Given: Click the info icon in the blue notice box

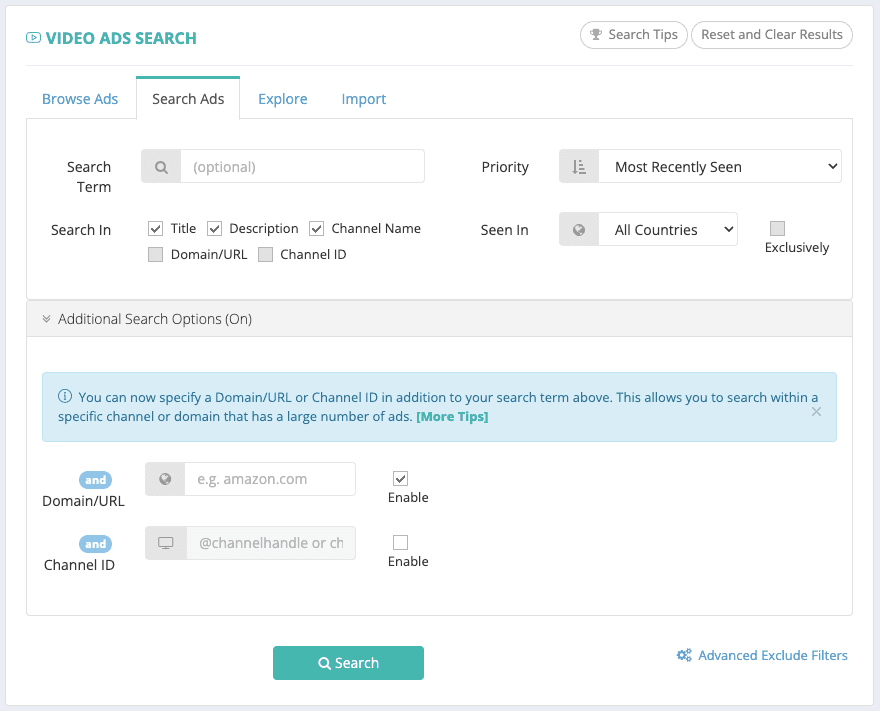Looking at the screenshot, I should [x=68, y=397].
